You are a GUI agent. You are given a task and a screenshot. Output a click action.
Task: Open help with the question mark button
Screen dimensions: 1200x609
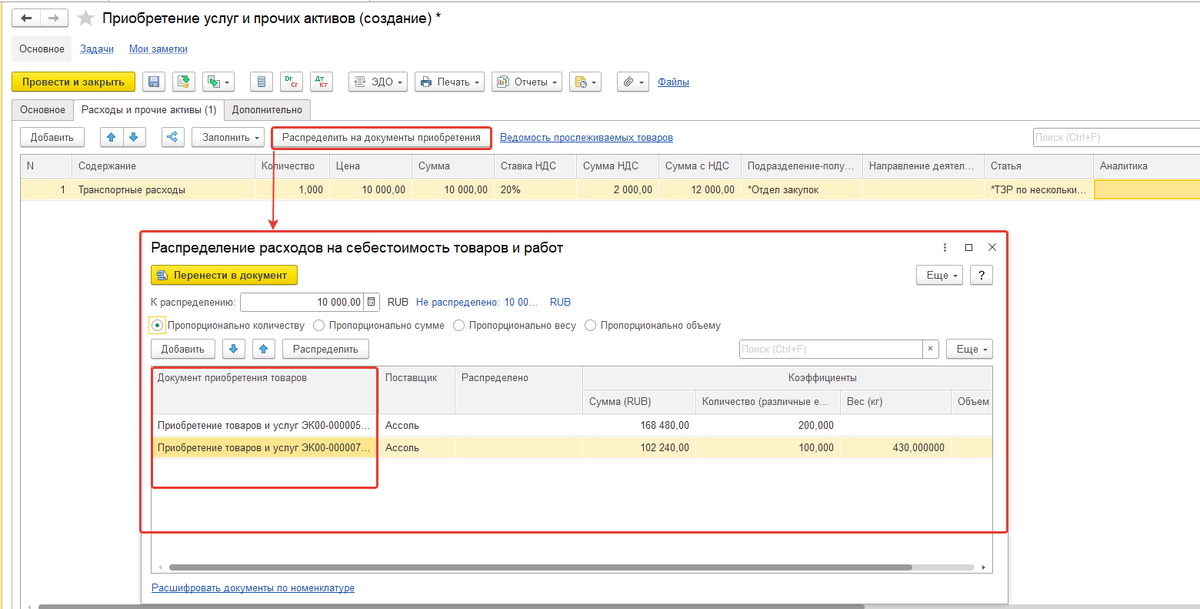point(981,275)
